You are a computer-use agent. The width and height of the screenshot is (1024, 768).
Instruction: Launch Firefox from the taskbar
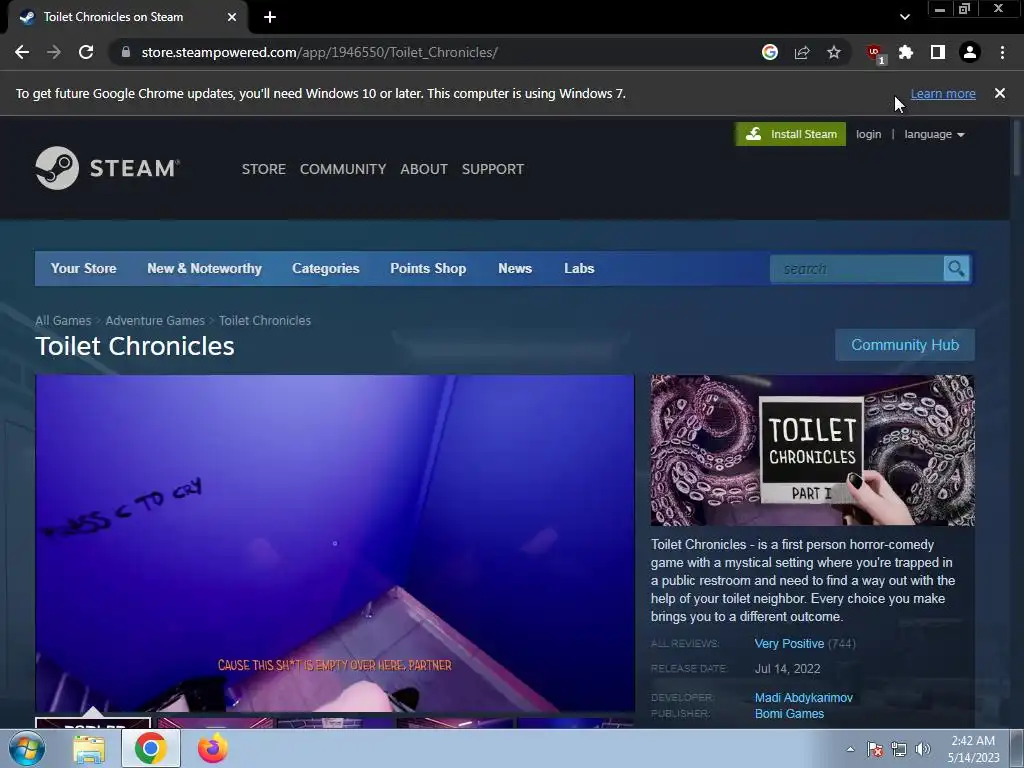(x=213, y=748)
